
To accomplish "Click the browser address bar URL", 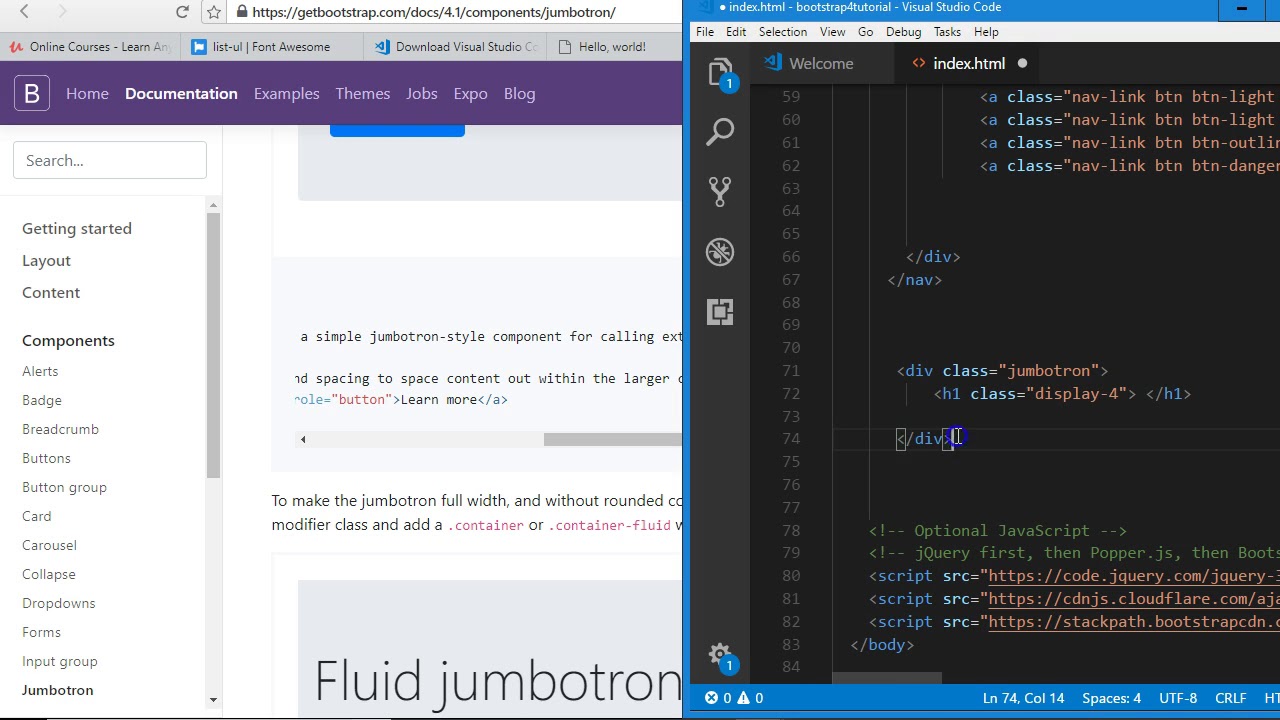I will 434,12.
